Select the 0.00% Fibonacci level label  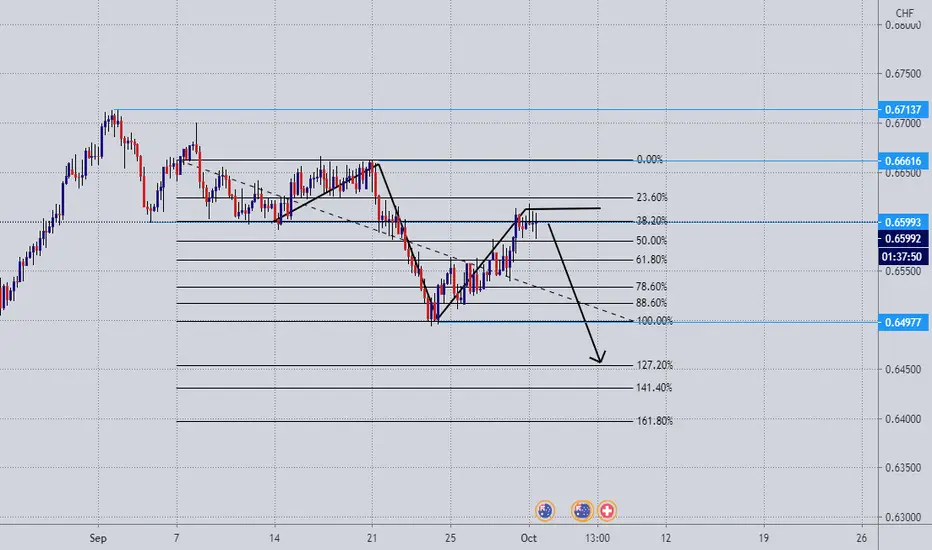[x=649, y=159]
